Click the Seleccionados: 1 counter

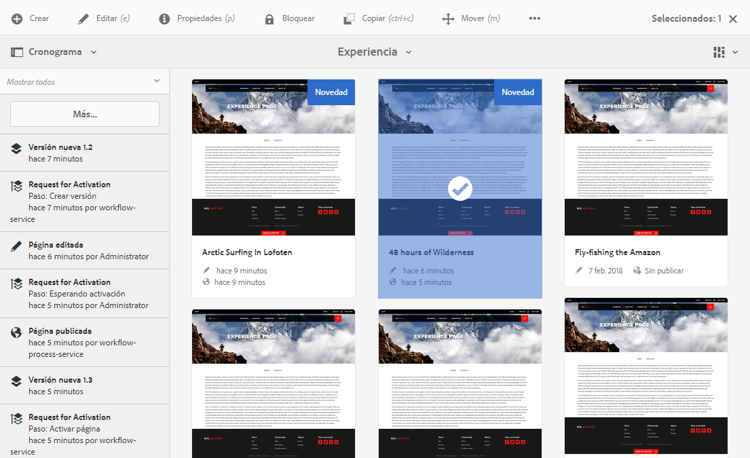click(x=686, y=18)
